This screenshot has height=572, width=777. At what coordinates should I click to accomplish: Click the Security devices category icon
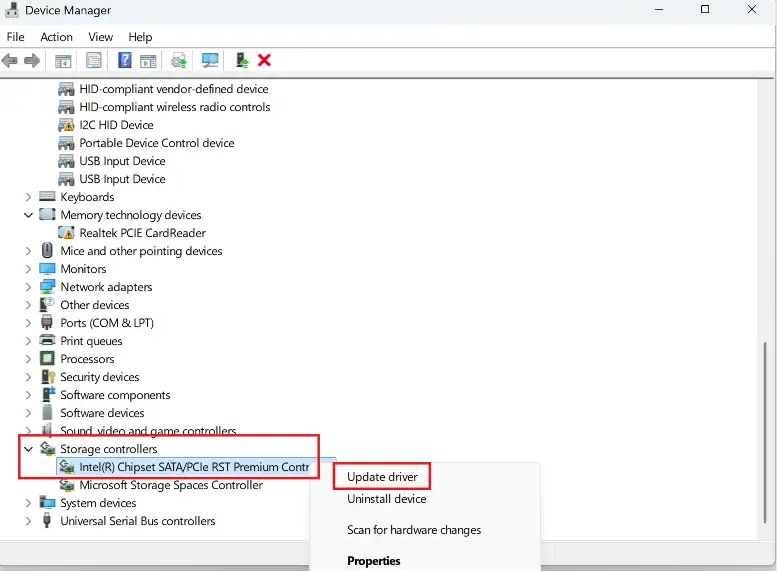click(48, 377)
